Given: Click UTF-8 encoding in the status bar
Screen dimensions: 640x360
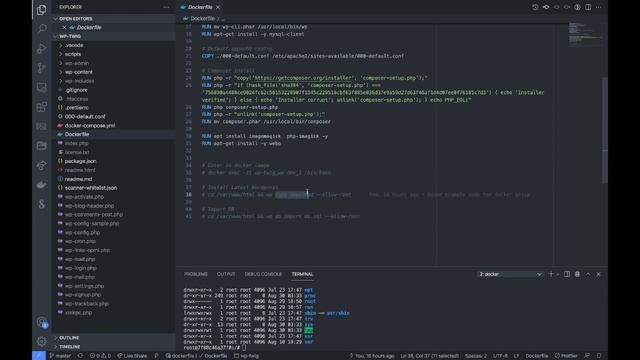Looking at the screenshot, I should [500, 356].
